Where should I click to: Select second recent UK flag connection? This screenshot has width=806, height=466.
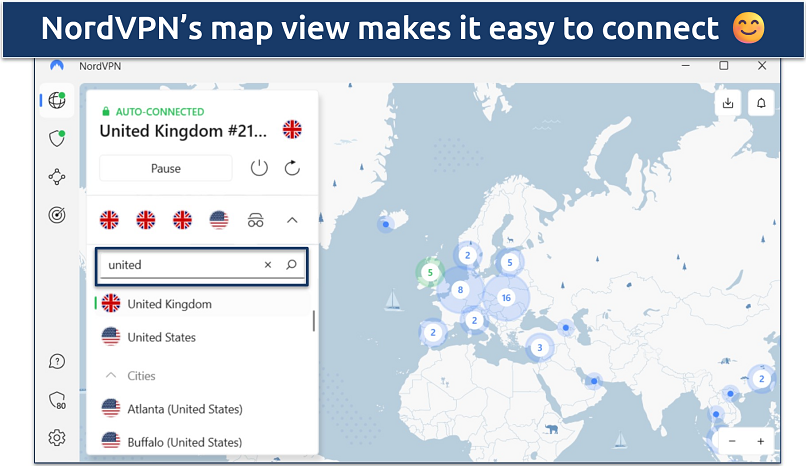(x=145, y=220)
